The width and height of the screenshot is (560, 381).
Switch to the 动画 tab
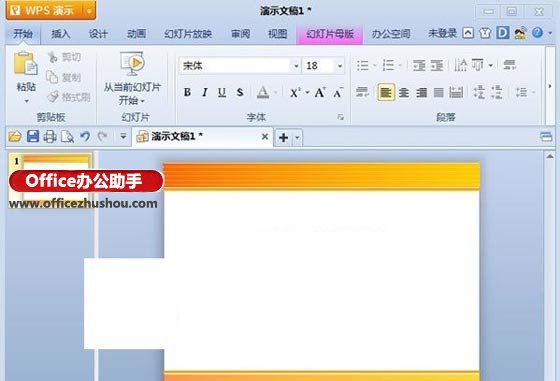pos(136,34)
